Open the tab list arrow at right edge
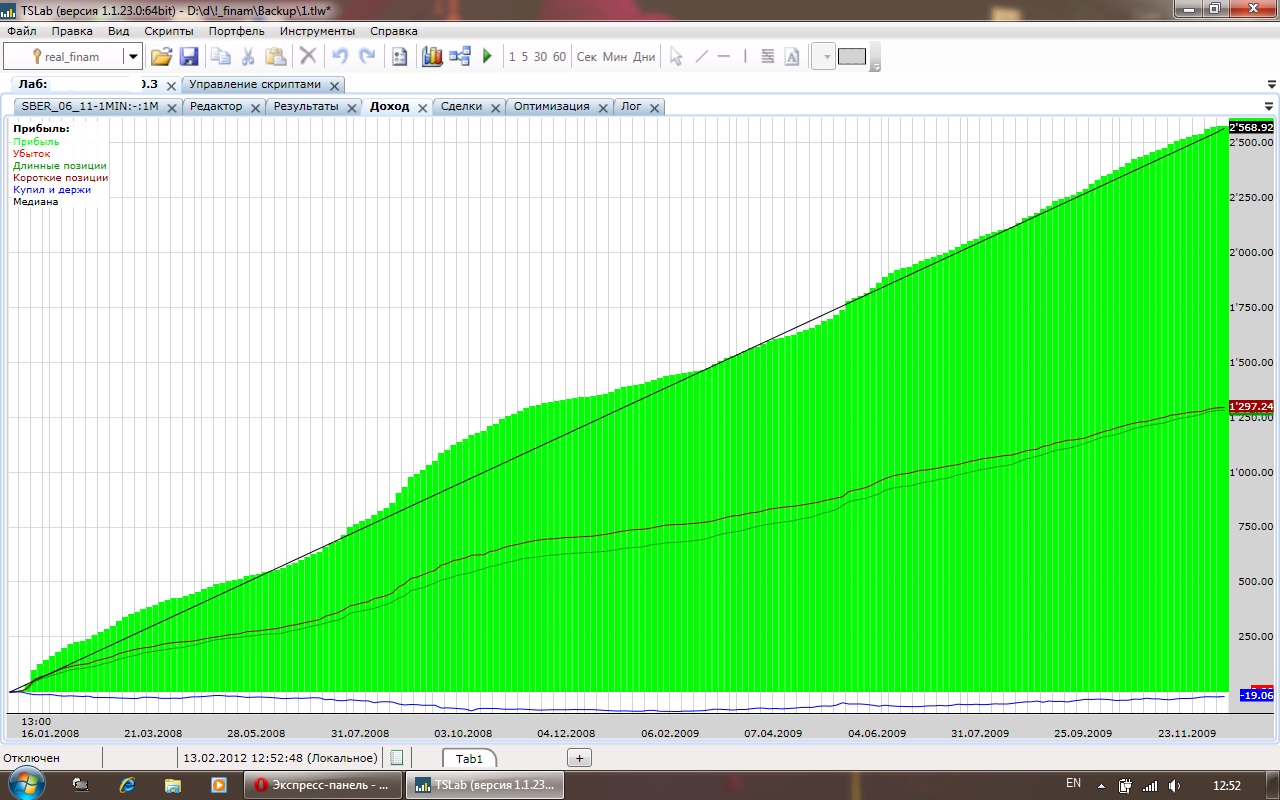The image size is (1280, 800). tap(1269, 106)
